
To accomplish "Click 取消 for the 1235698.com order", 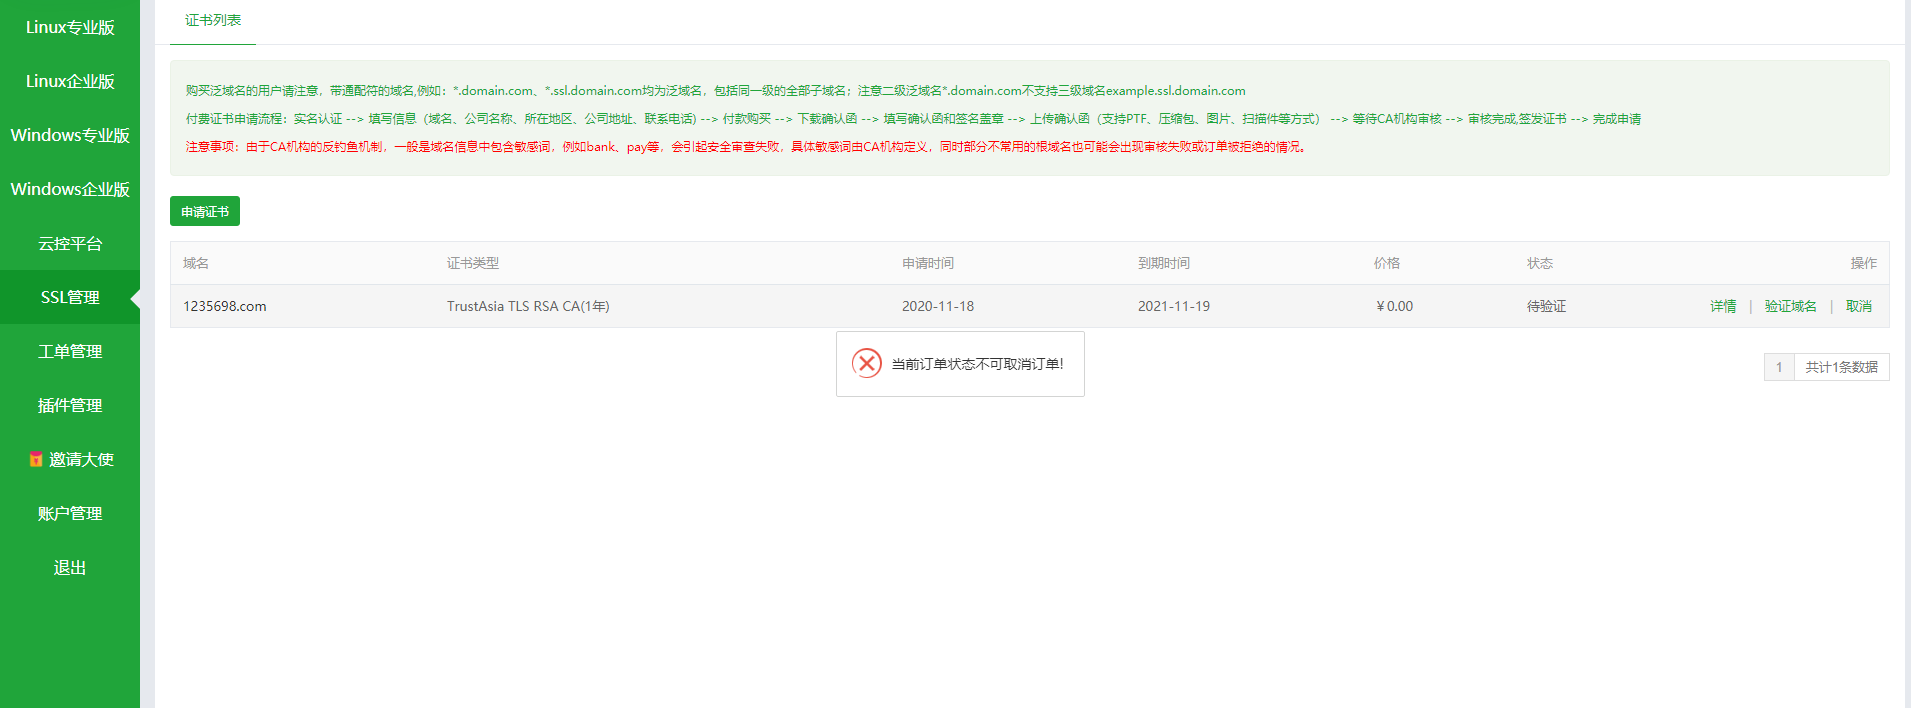I will tap(1859, 306).
